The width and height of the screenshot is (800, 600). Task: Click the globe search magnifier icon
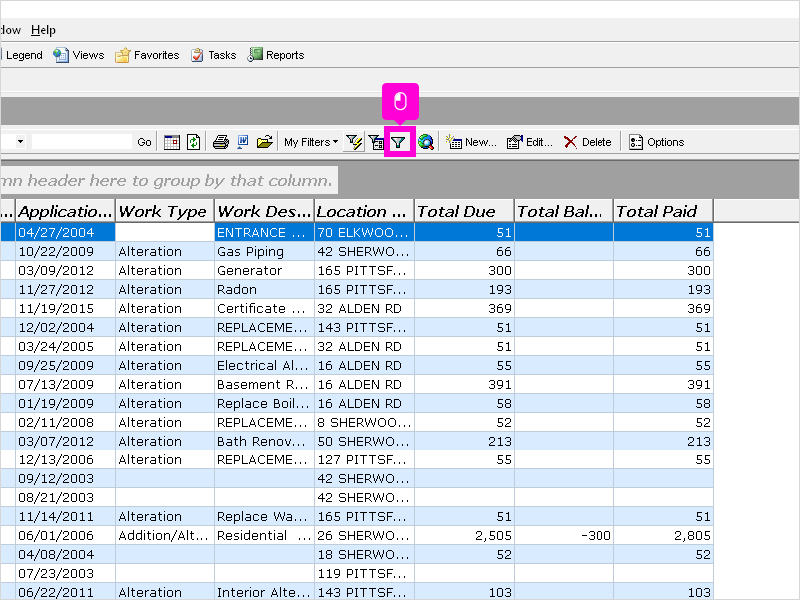[x=426, y=142]
